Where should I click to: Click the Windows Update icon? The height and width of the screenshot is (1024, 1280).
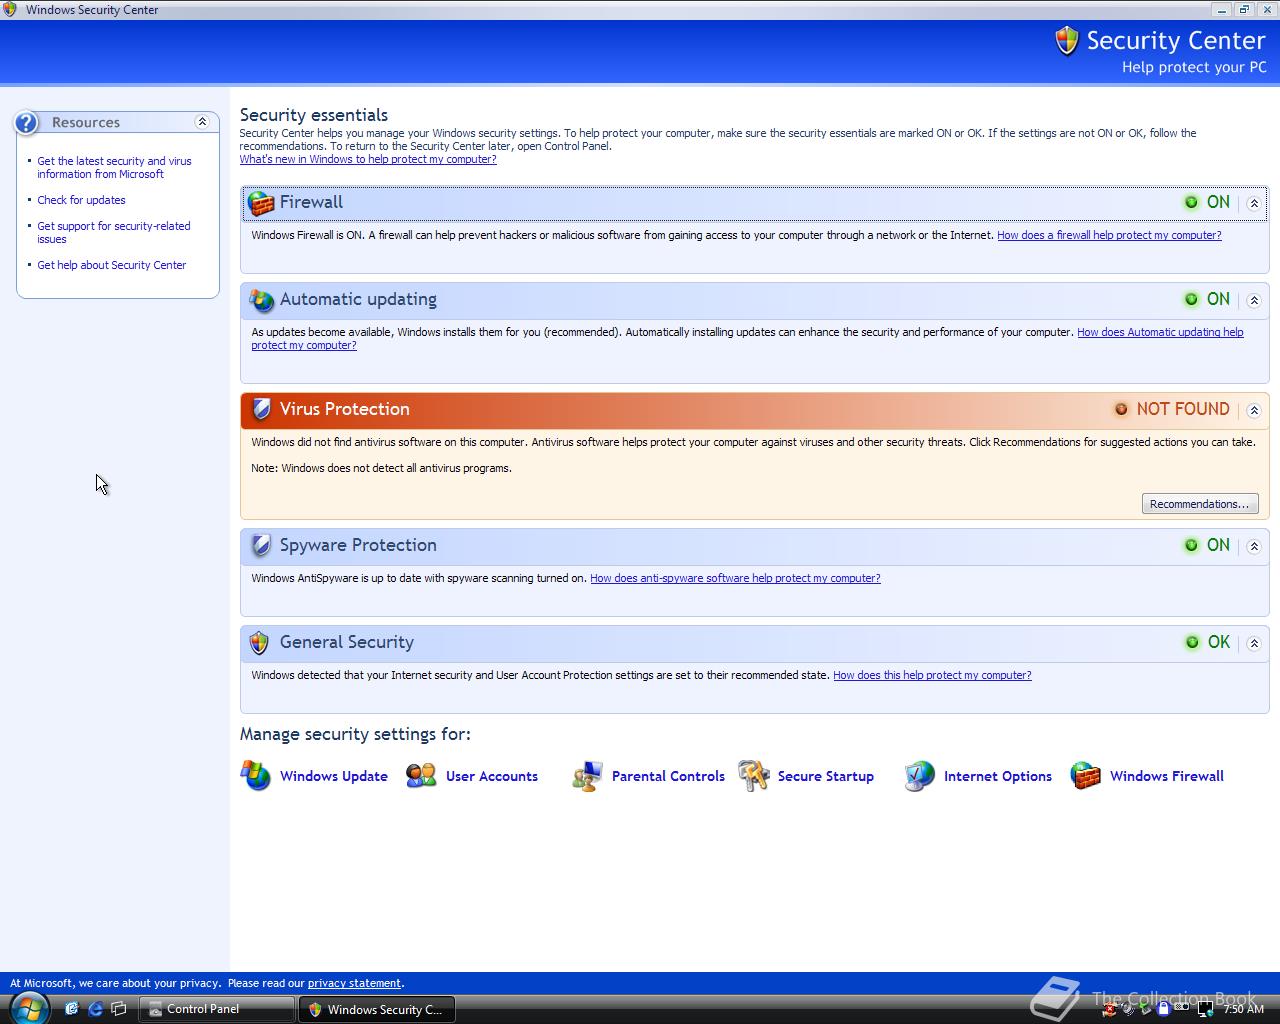pyautogui.click(x=256, y=776)
